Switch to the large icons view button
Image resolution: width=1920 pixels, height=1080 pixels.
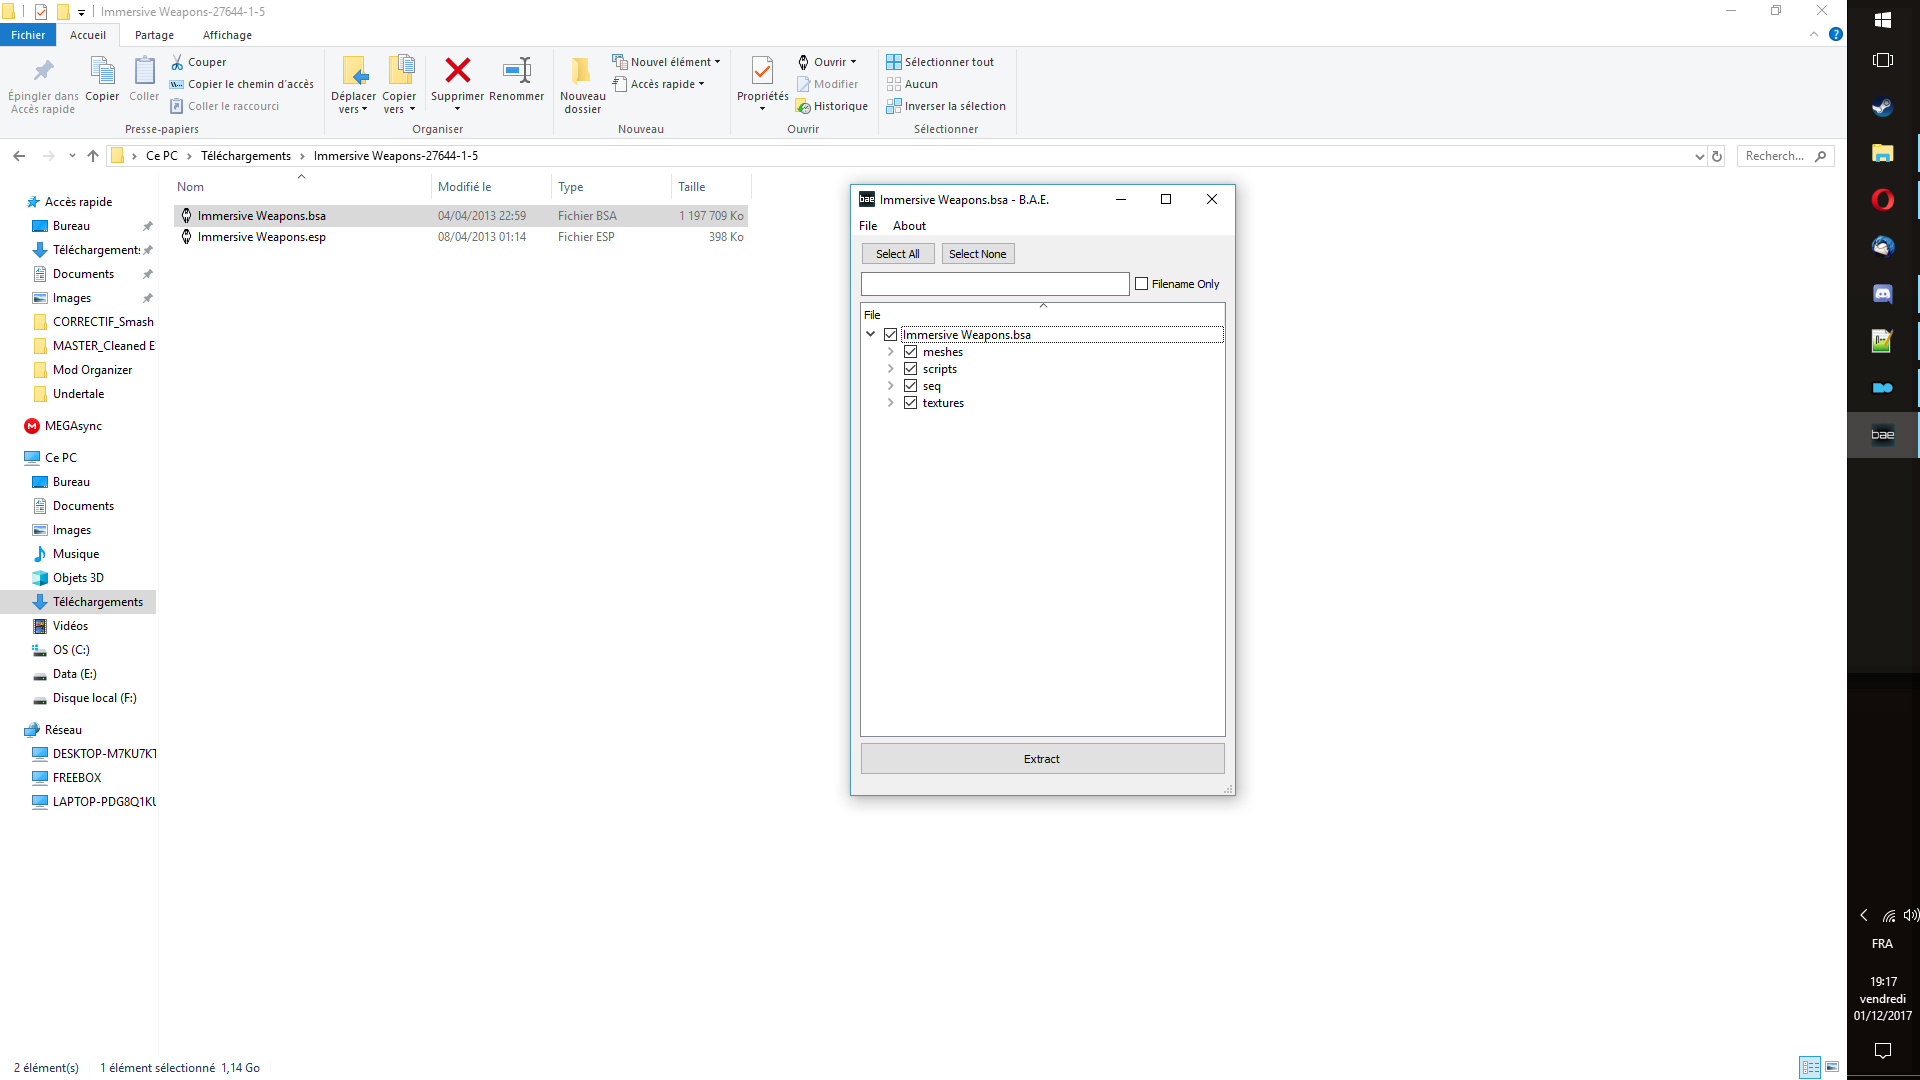[1832, 1067]
